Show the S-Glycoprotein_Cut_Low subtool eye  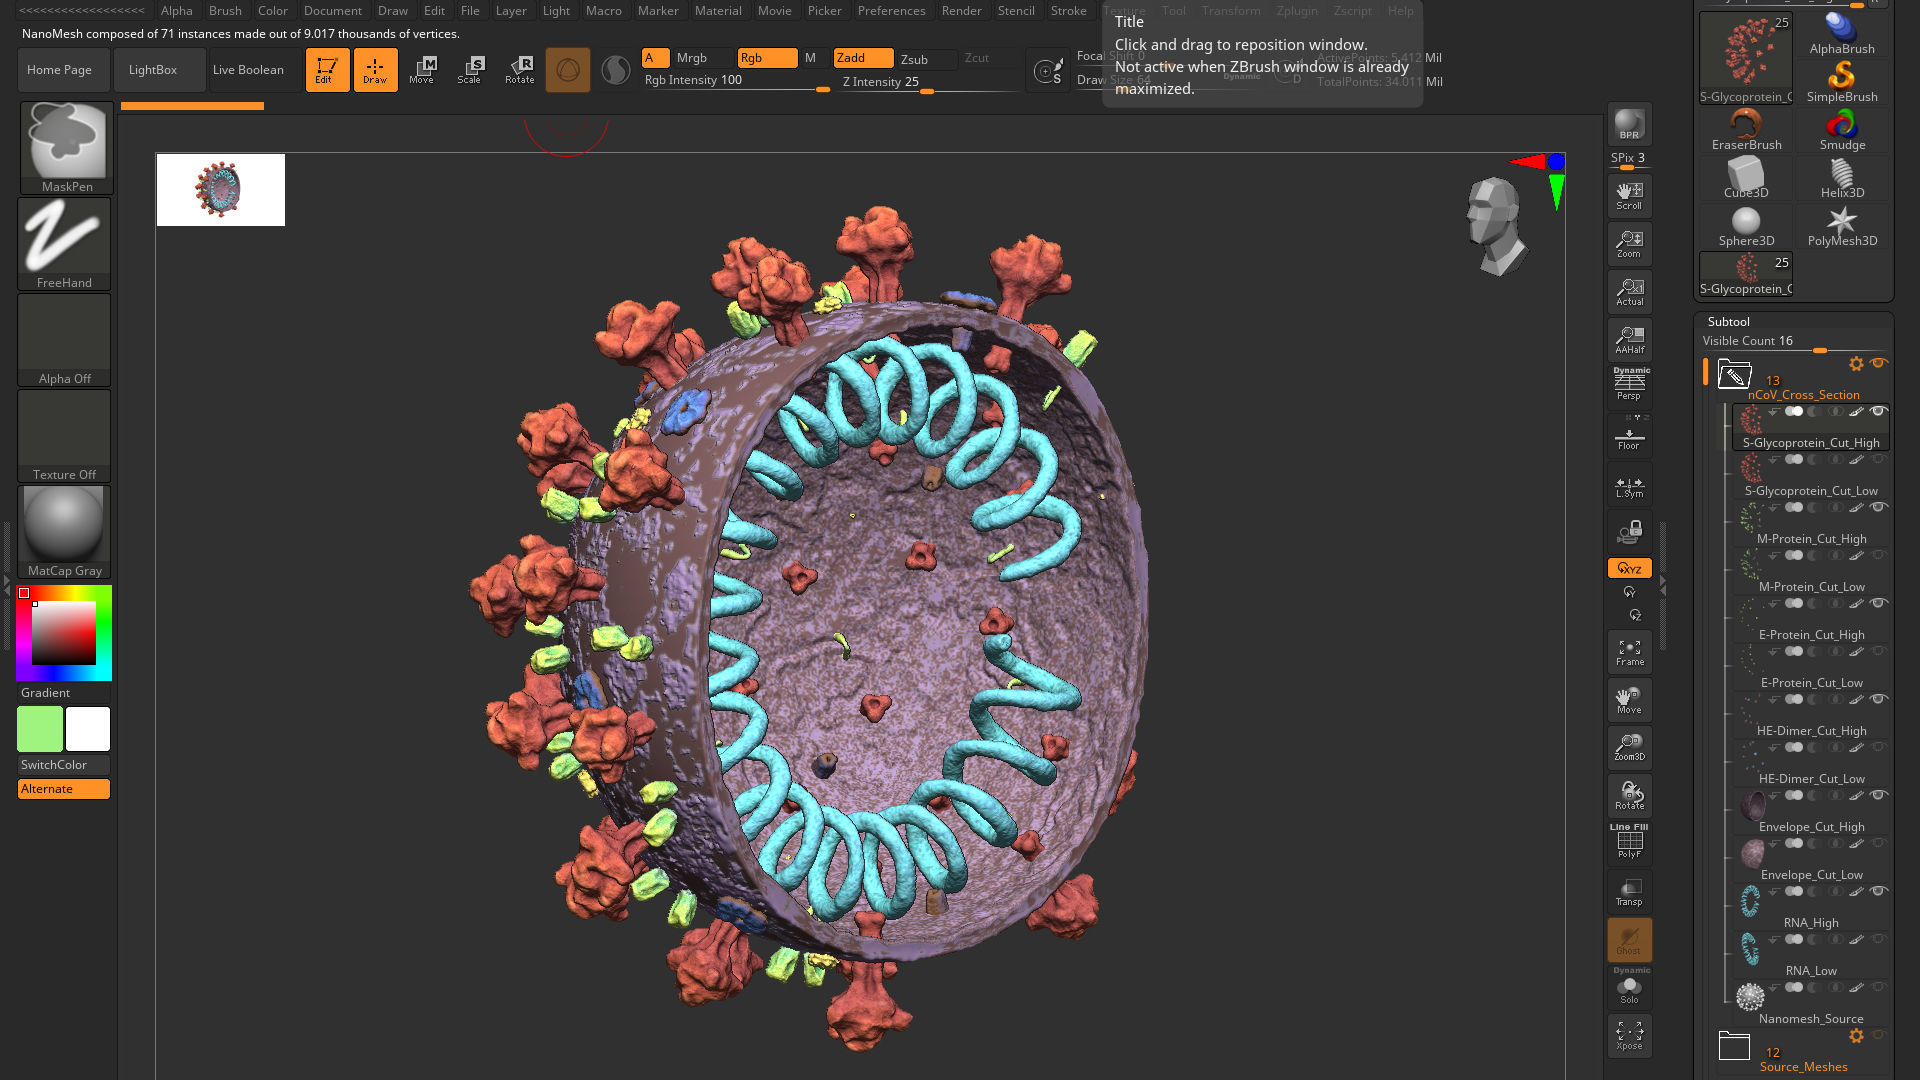1878,459
